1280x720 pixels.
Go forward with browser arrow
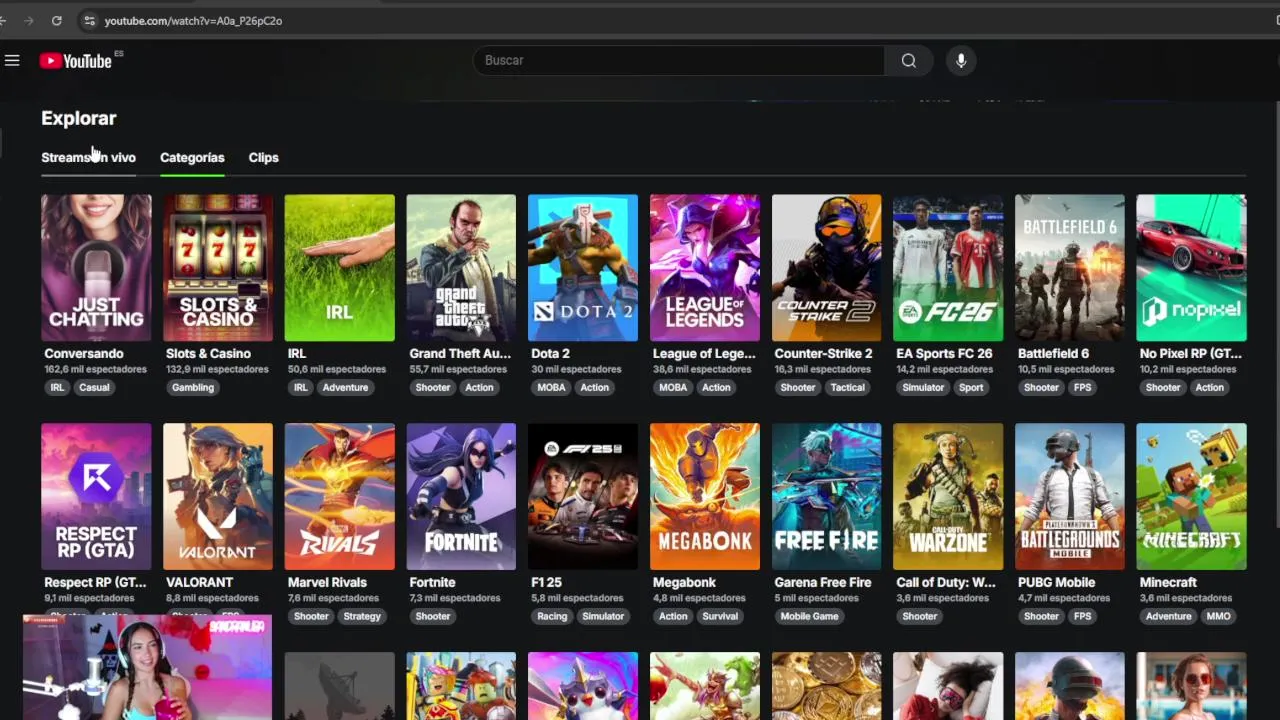pos(28,20)
